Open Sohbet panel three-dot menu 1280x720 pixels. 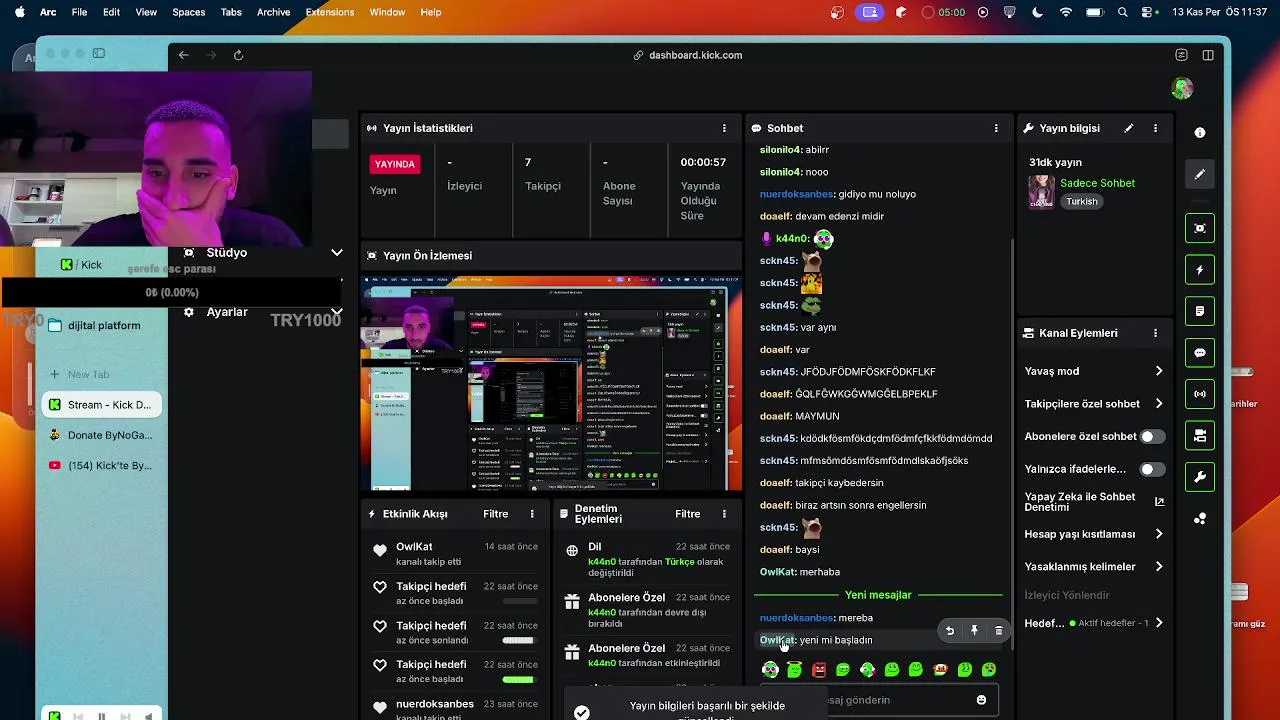tap(996, 128)
